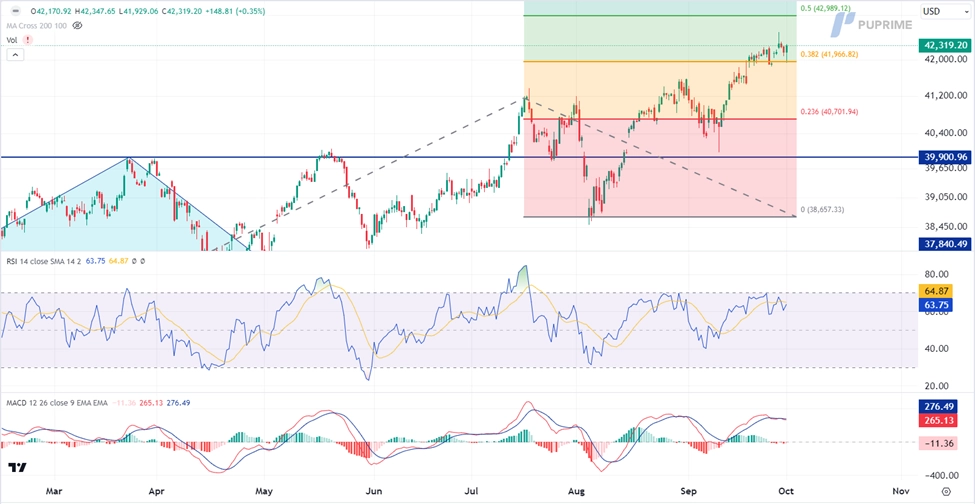This screenshot has height=504, width=975.
Task: Click the high price H42,347.65 in the legend
Action: coord(95,11)
